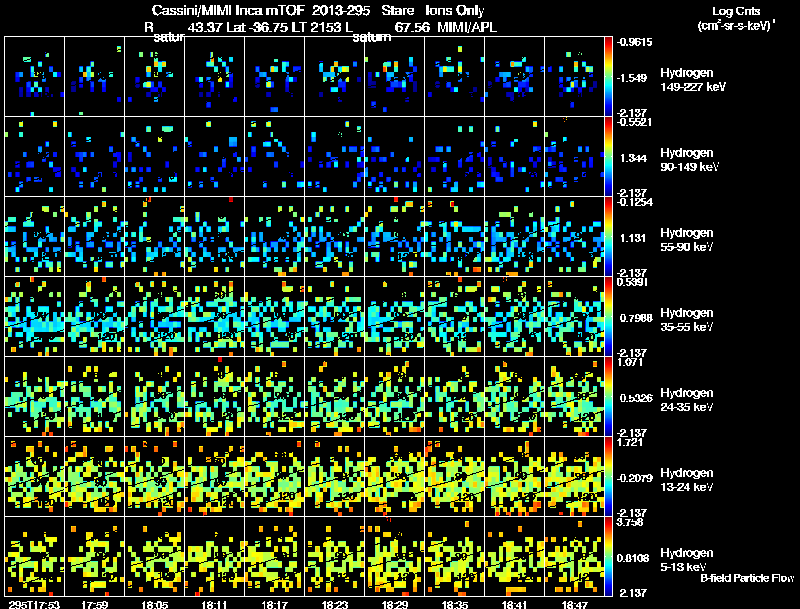Click the 18:05 time label on the axis
This screenshot has height=609, width=800.
click(x=153, y=604)
